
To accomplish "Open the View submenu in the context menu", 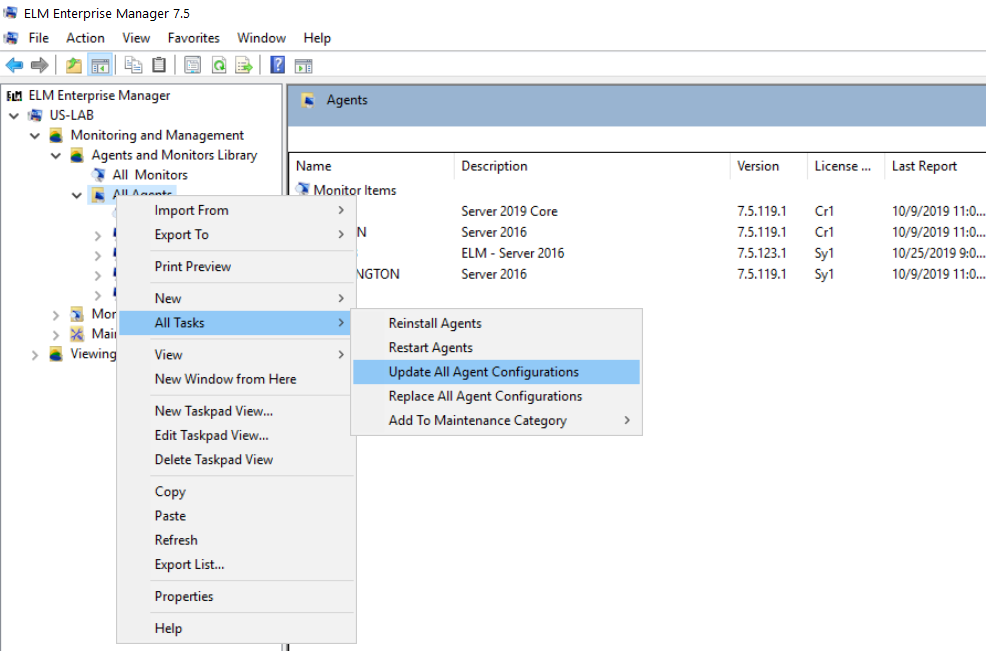I will point(236,355).
